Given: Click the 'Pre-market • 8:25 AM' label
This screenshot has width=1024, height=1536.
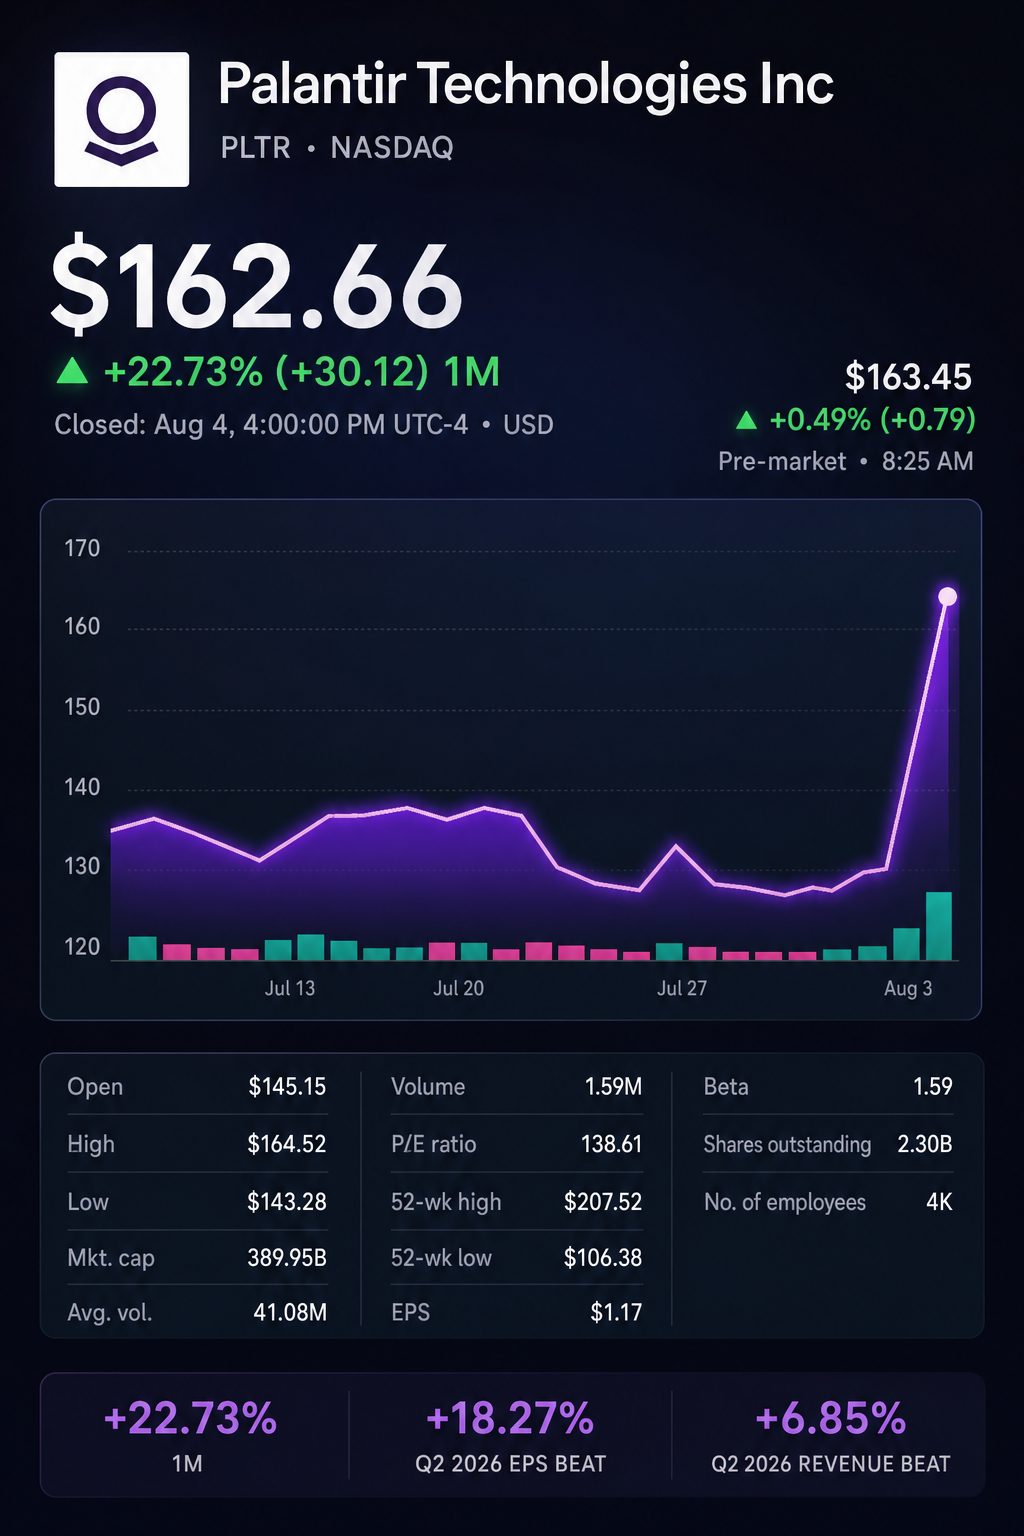Looking at the screenshot, I should [846, 461].
